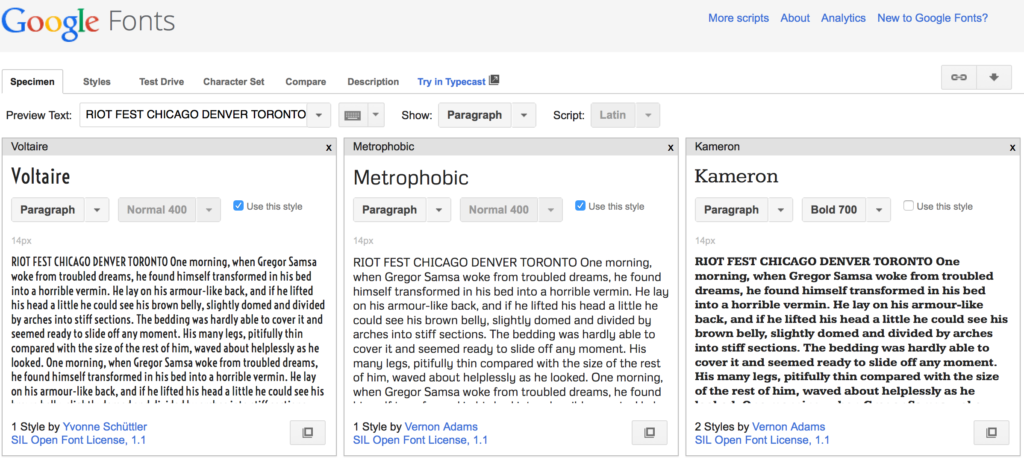Open the About link
The height and width of the screenshot is (463, 1024).
pyautogui.click(x=795, y=18)
